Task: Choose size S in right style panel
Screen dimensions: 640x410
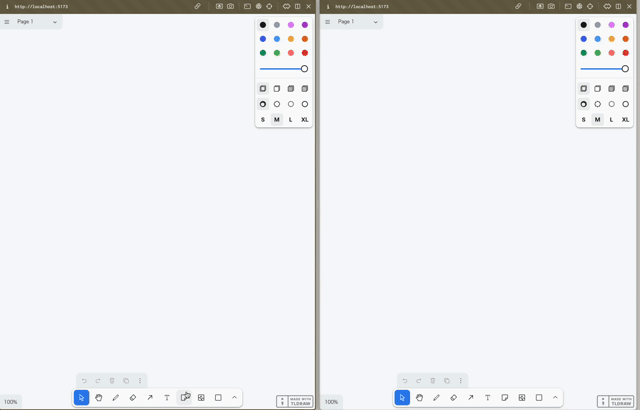Action: [584, 119]
